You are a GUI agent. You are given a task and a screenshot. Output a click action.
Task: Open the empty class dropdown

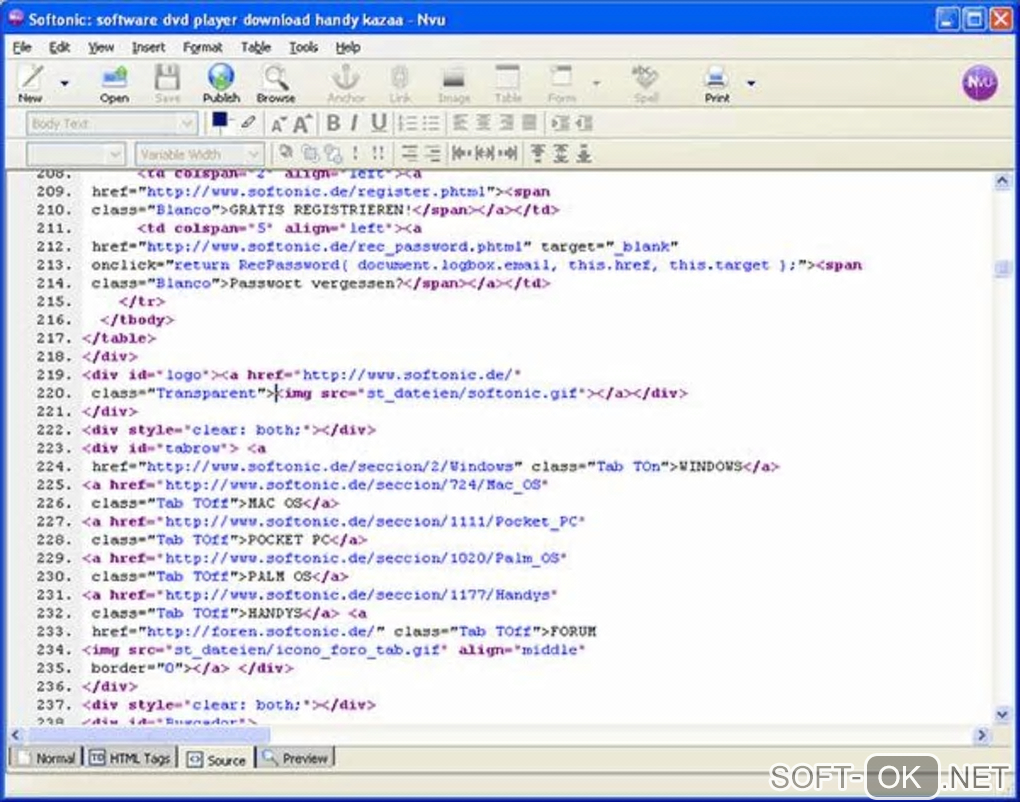75,154
